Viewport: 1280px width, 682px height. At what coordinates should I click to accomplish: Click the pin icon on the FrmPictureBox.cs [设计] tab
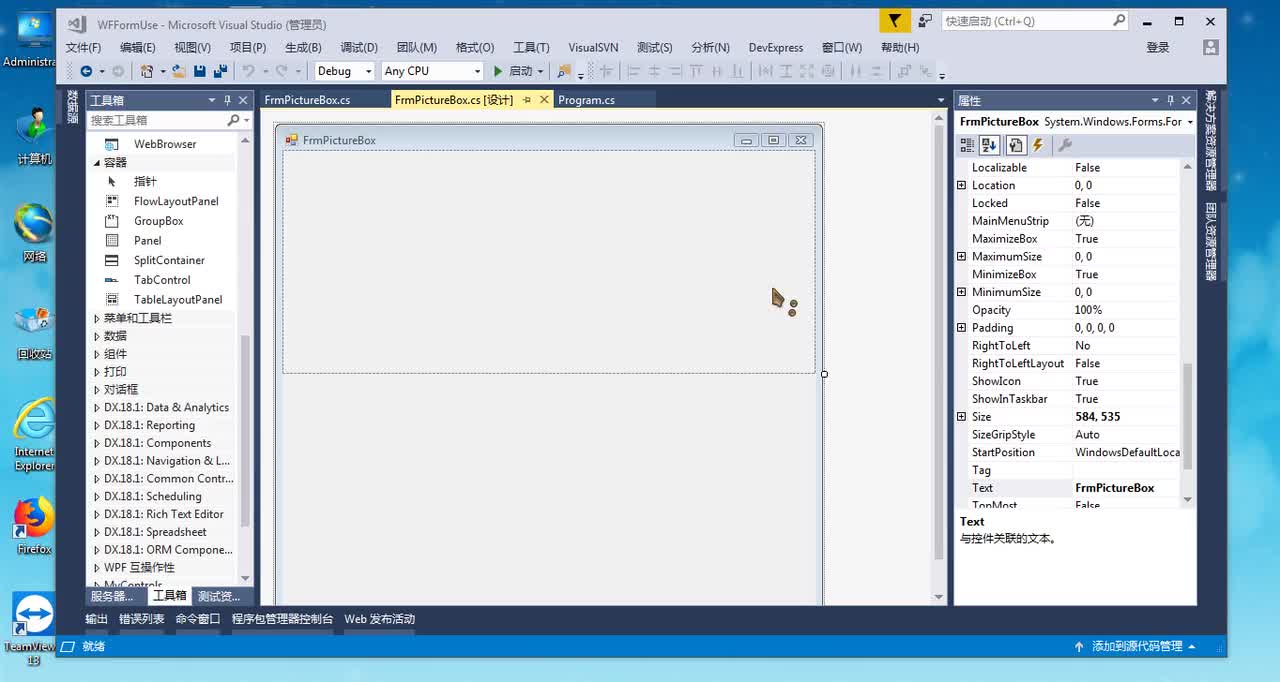(527, 100)
